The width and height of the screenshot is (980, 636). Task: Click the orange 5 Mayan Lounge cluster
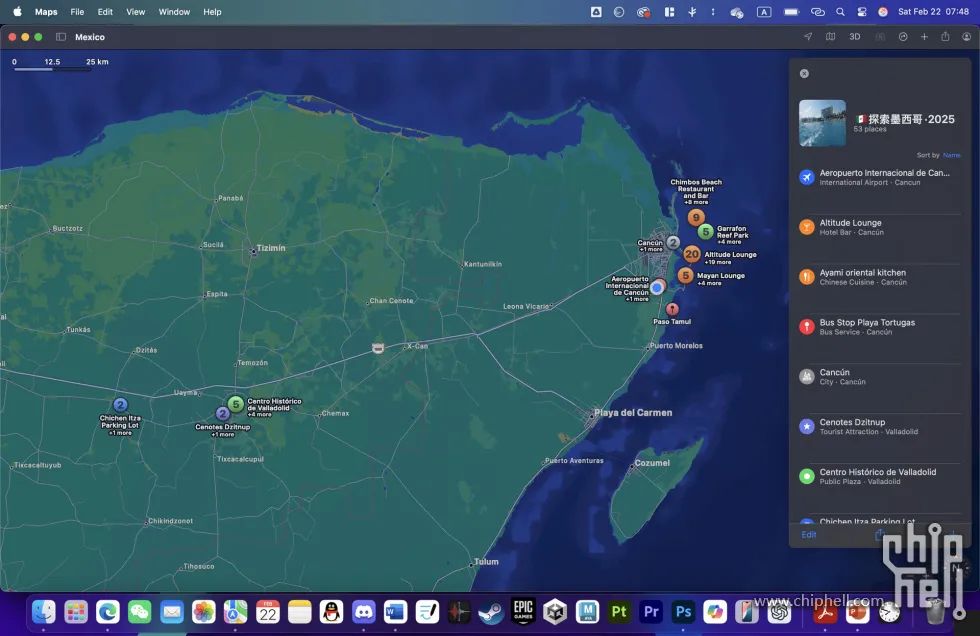click(686, 276)
